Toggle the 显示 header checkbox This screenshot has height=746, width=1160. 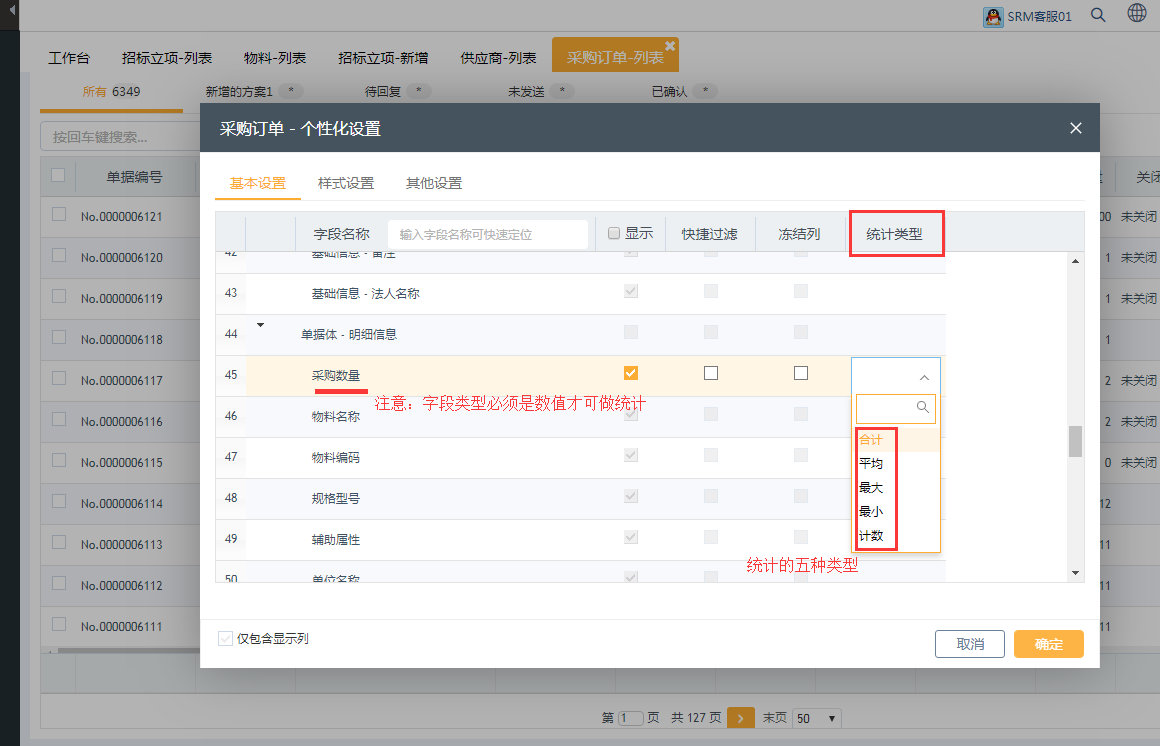coord(613,233)
